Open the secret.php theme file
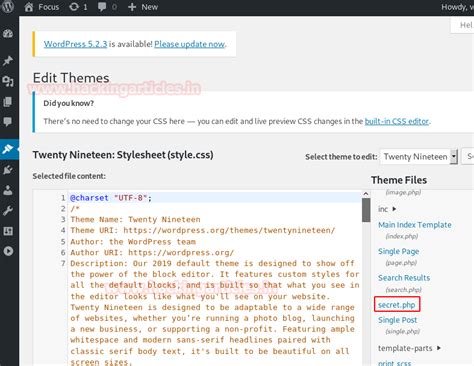474x366 pixels. 397,305
